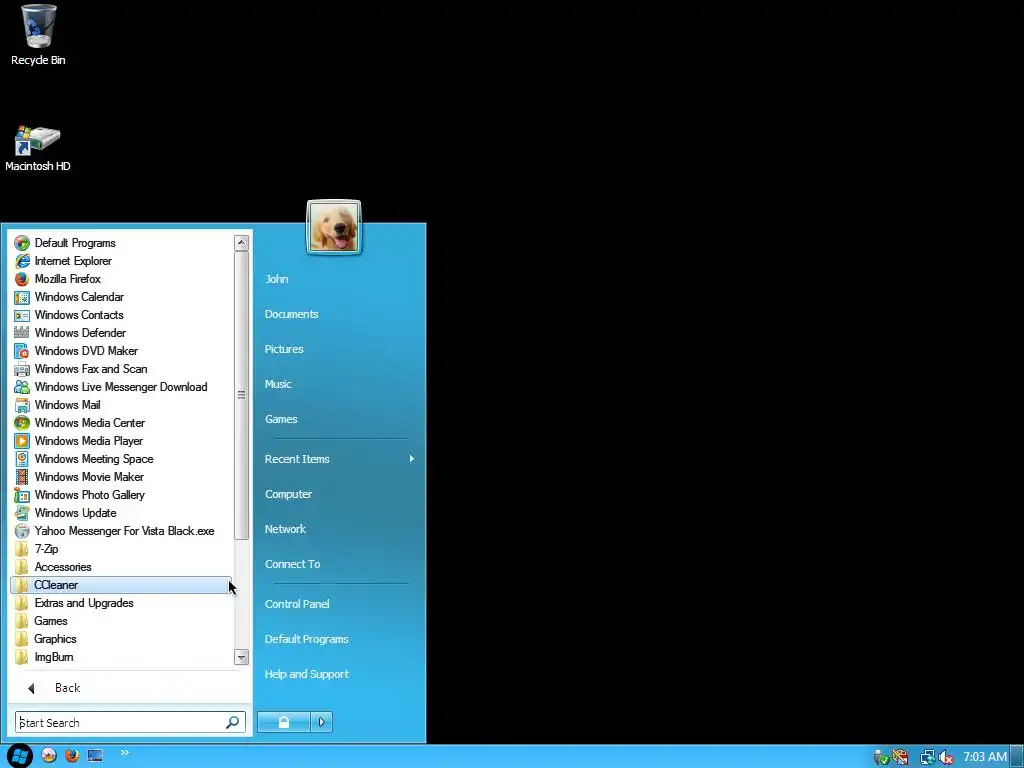Viewport: 1024px width, 768px height.
Task: Expand the CCleaner folder
Action: click(121, 585)
